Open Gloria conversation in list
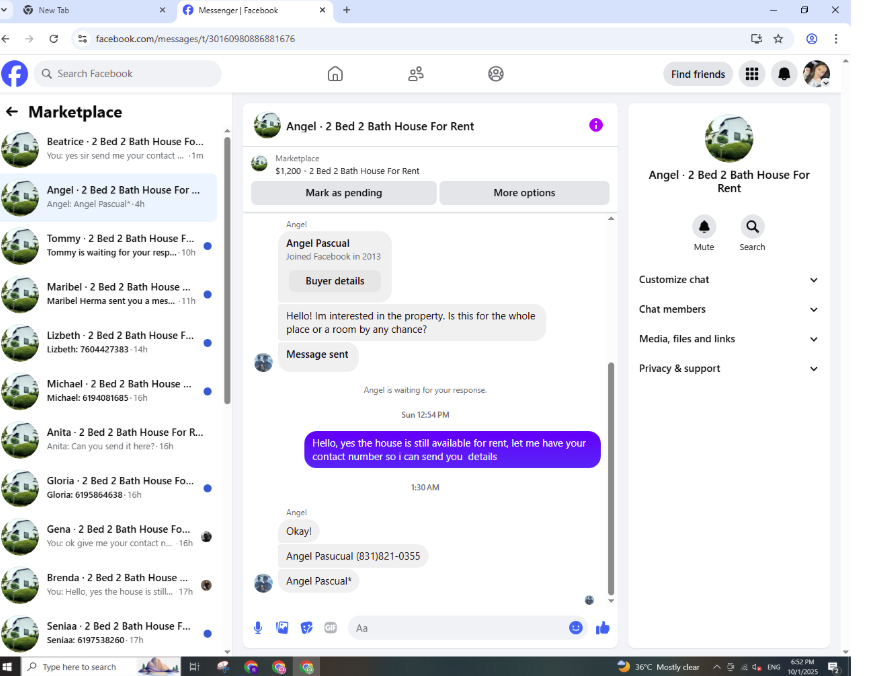The height and width of the screenshot is (676, 881). click(108, 488)
